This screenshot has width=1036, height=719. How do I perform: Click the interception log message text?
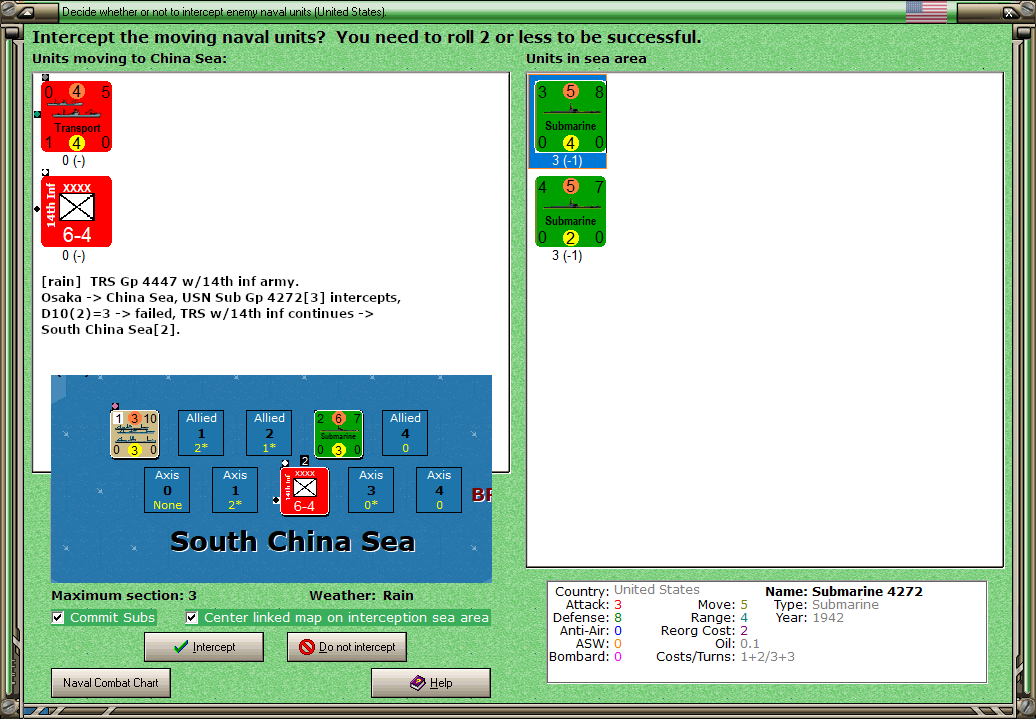[221, 305]
